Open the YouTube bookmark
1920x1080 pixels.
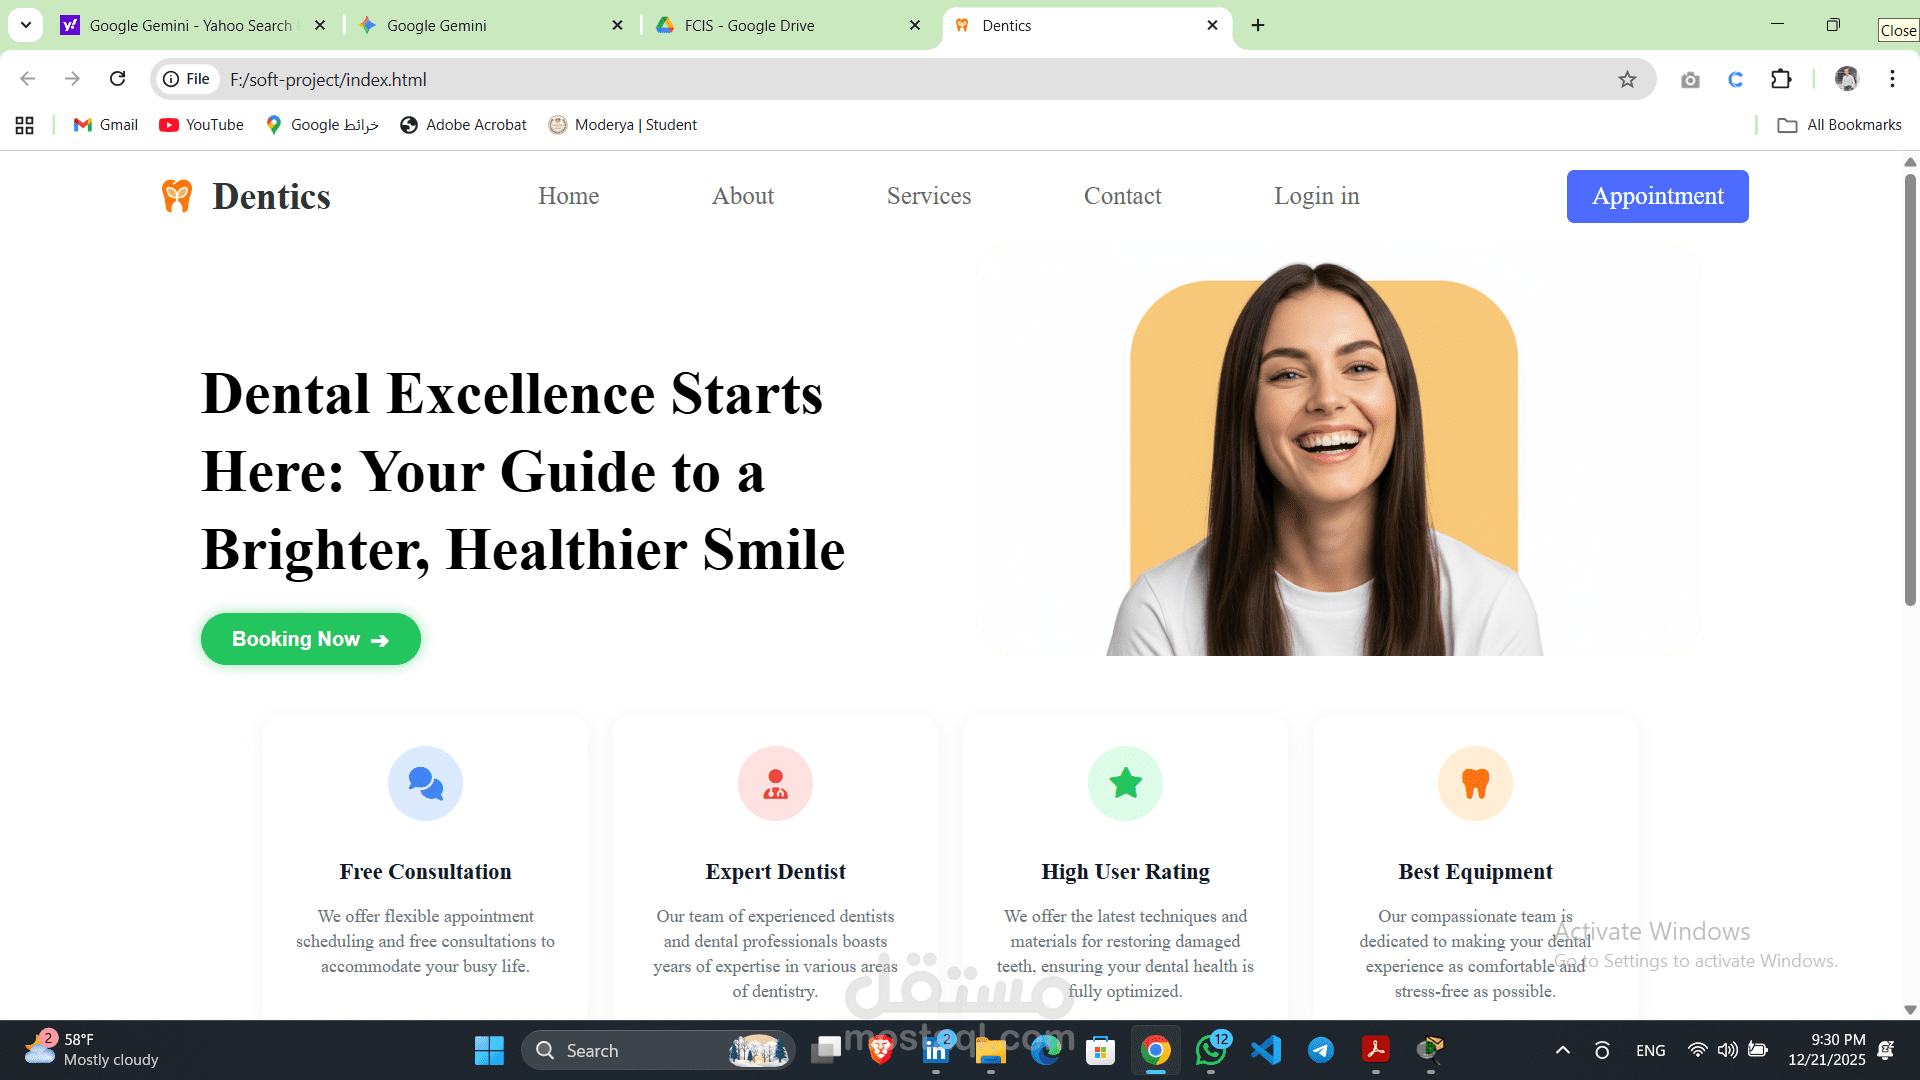coord(200,124)
